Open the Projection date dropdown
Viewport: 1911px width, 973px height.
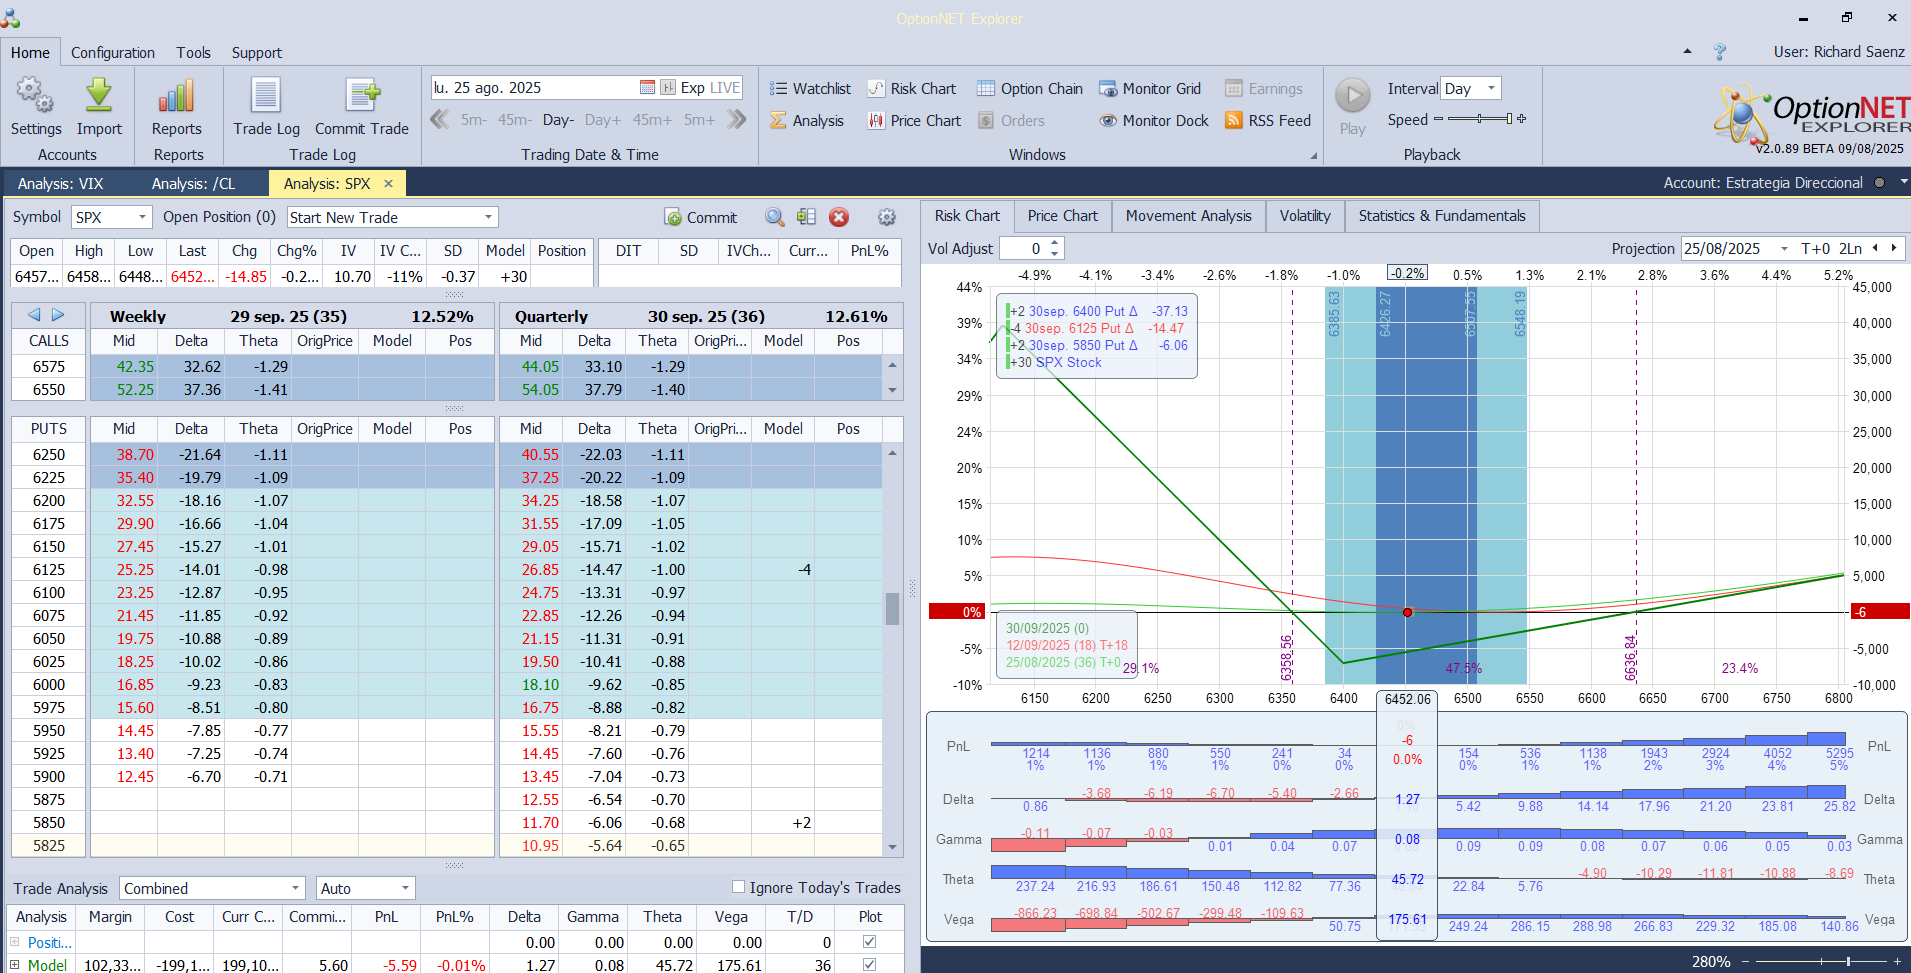1784,248
